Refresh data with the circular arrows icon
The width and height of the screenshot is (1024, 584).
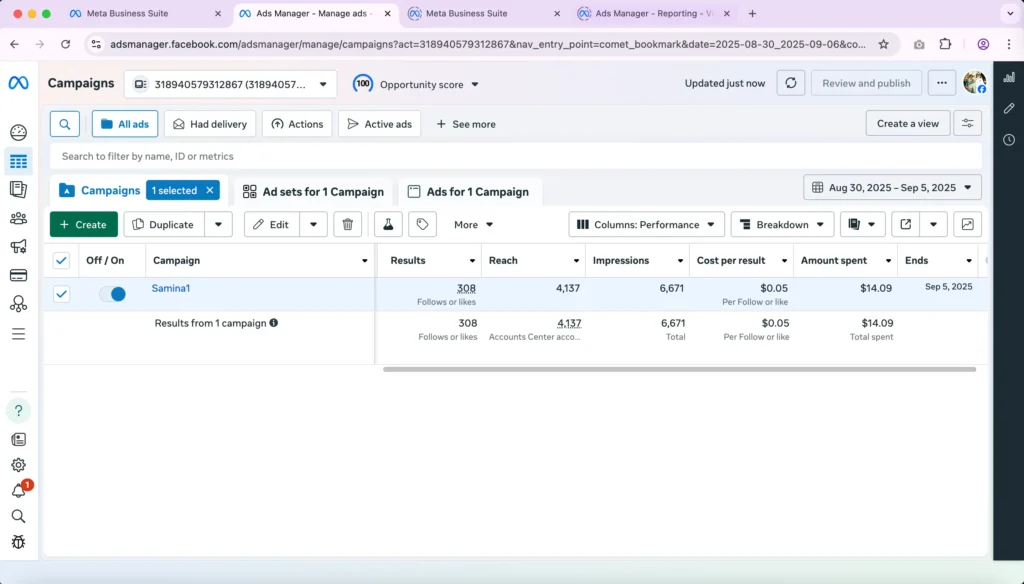[790, 83]
